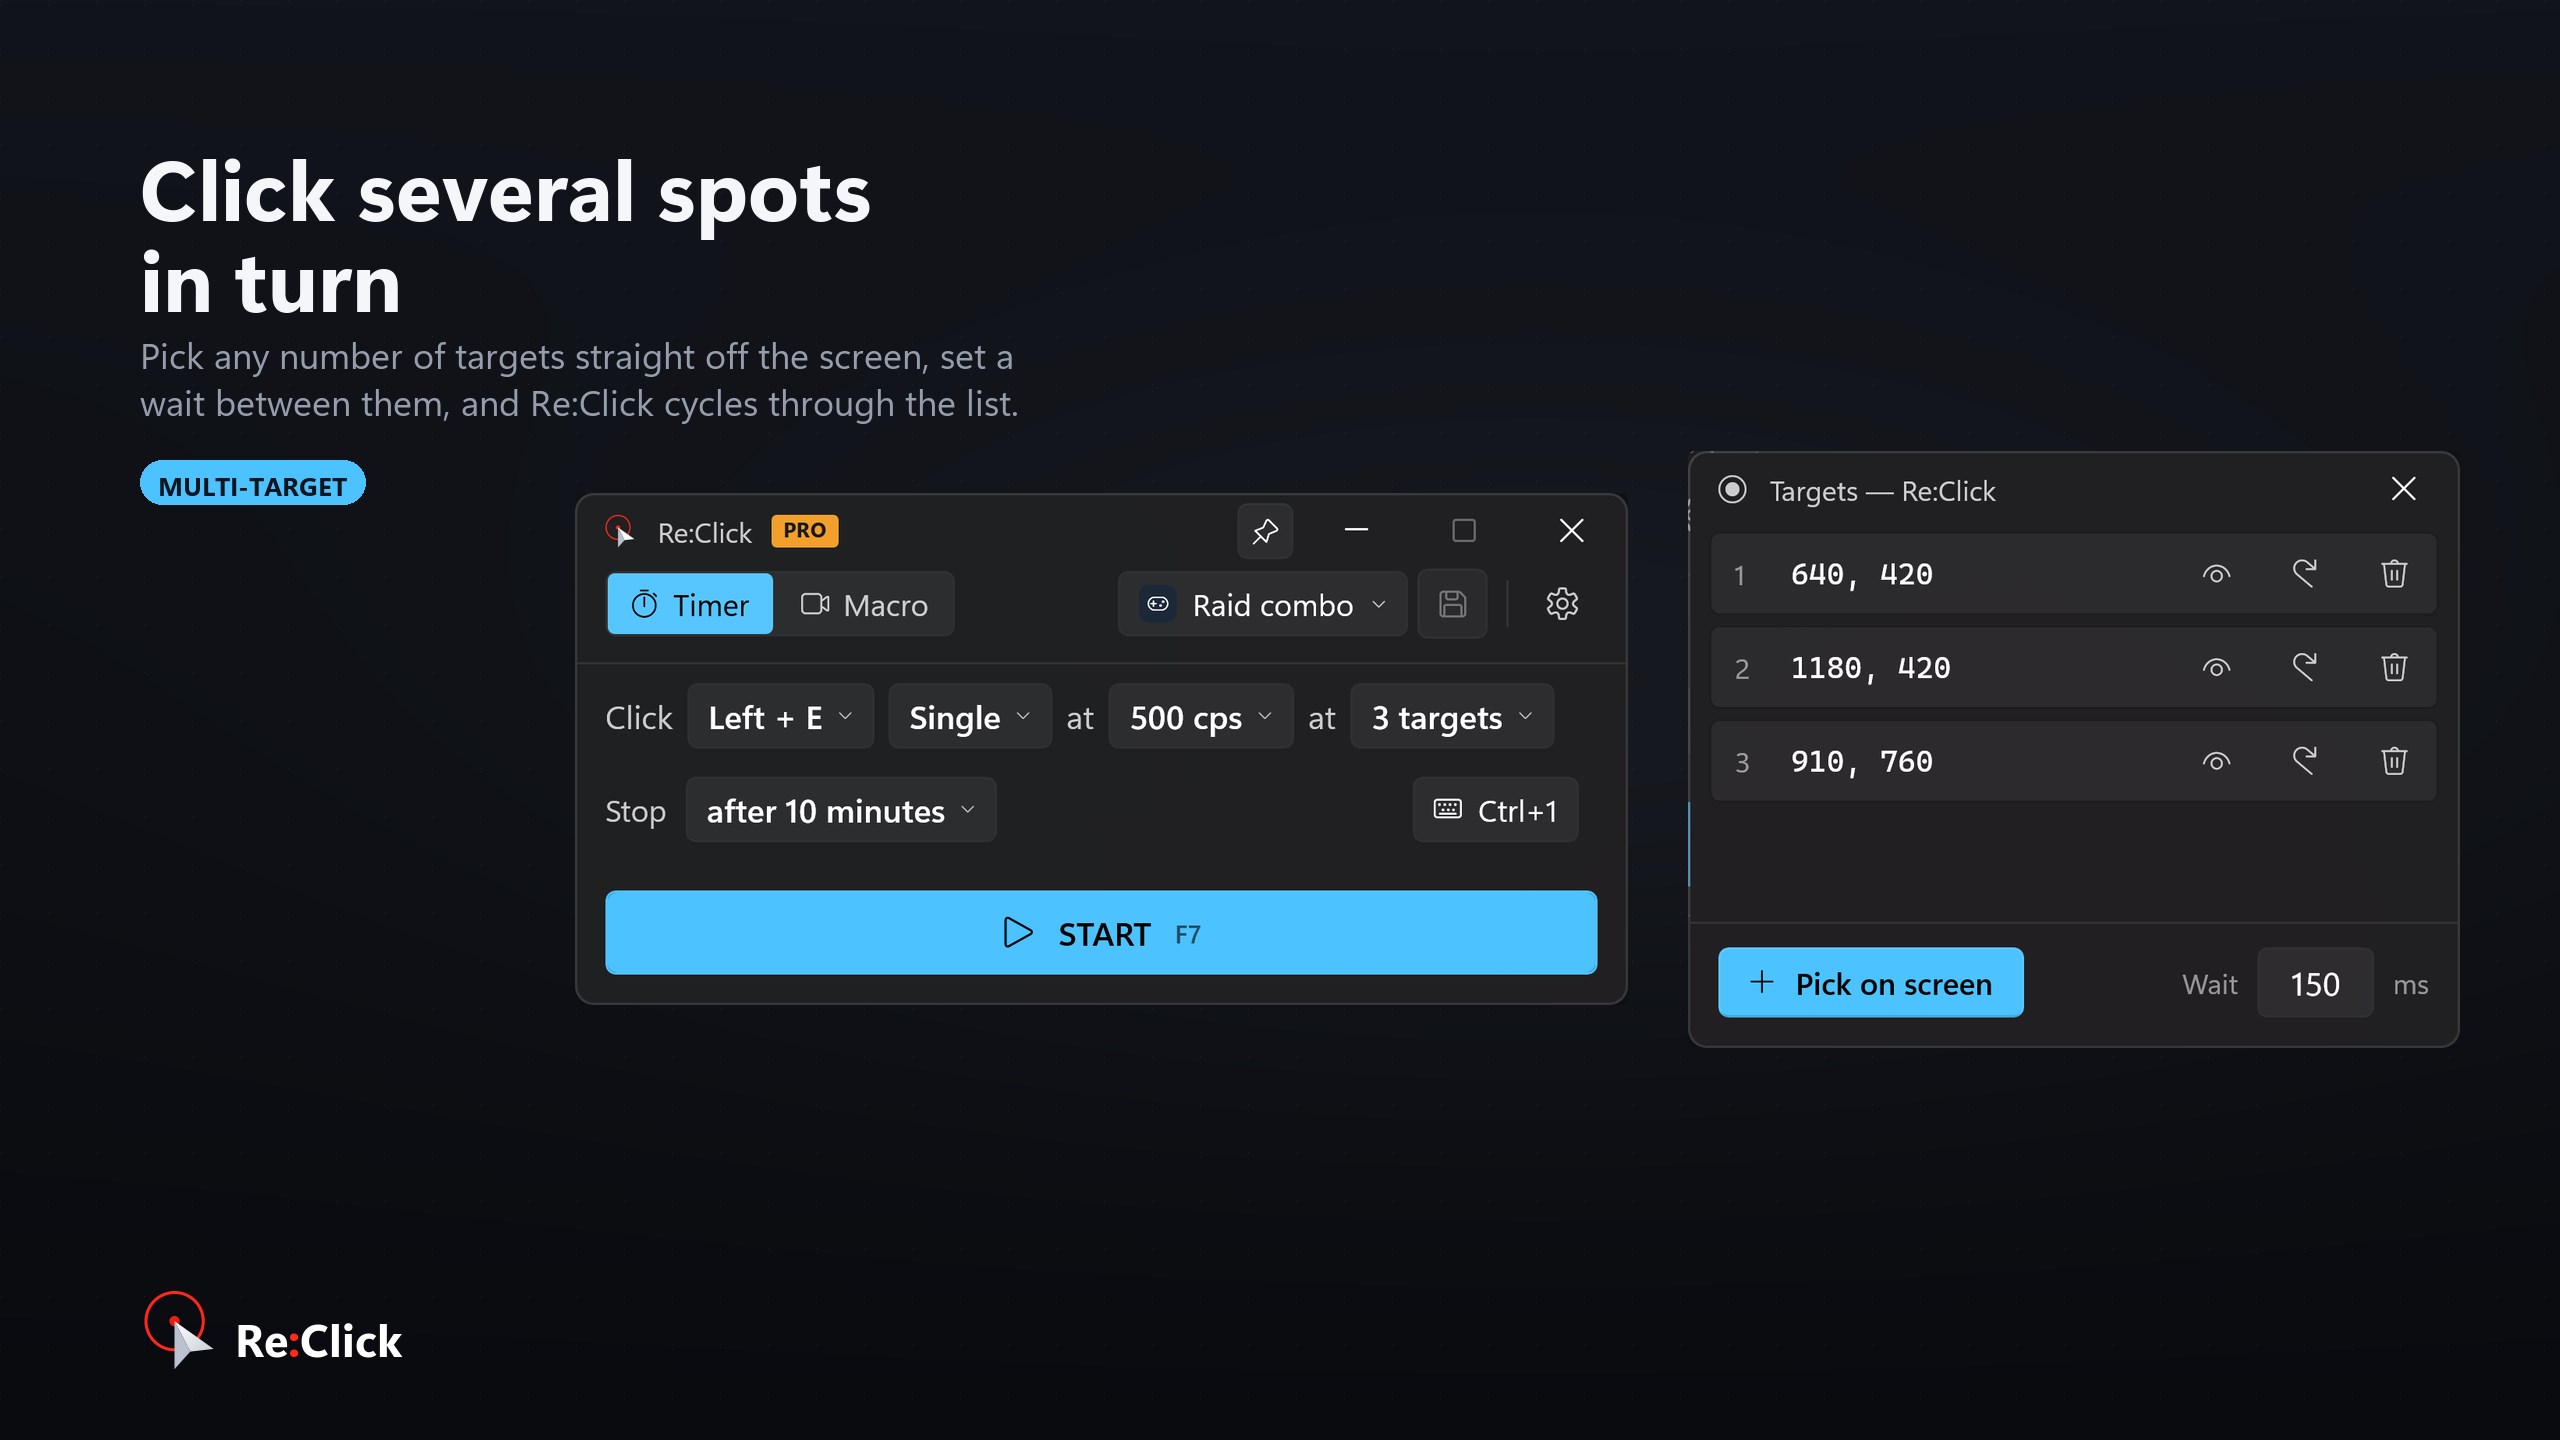The image size is (2560, 1440).
Task: Re-pick position for target 640, 420
Action: click(2305, 574)
